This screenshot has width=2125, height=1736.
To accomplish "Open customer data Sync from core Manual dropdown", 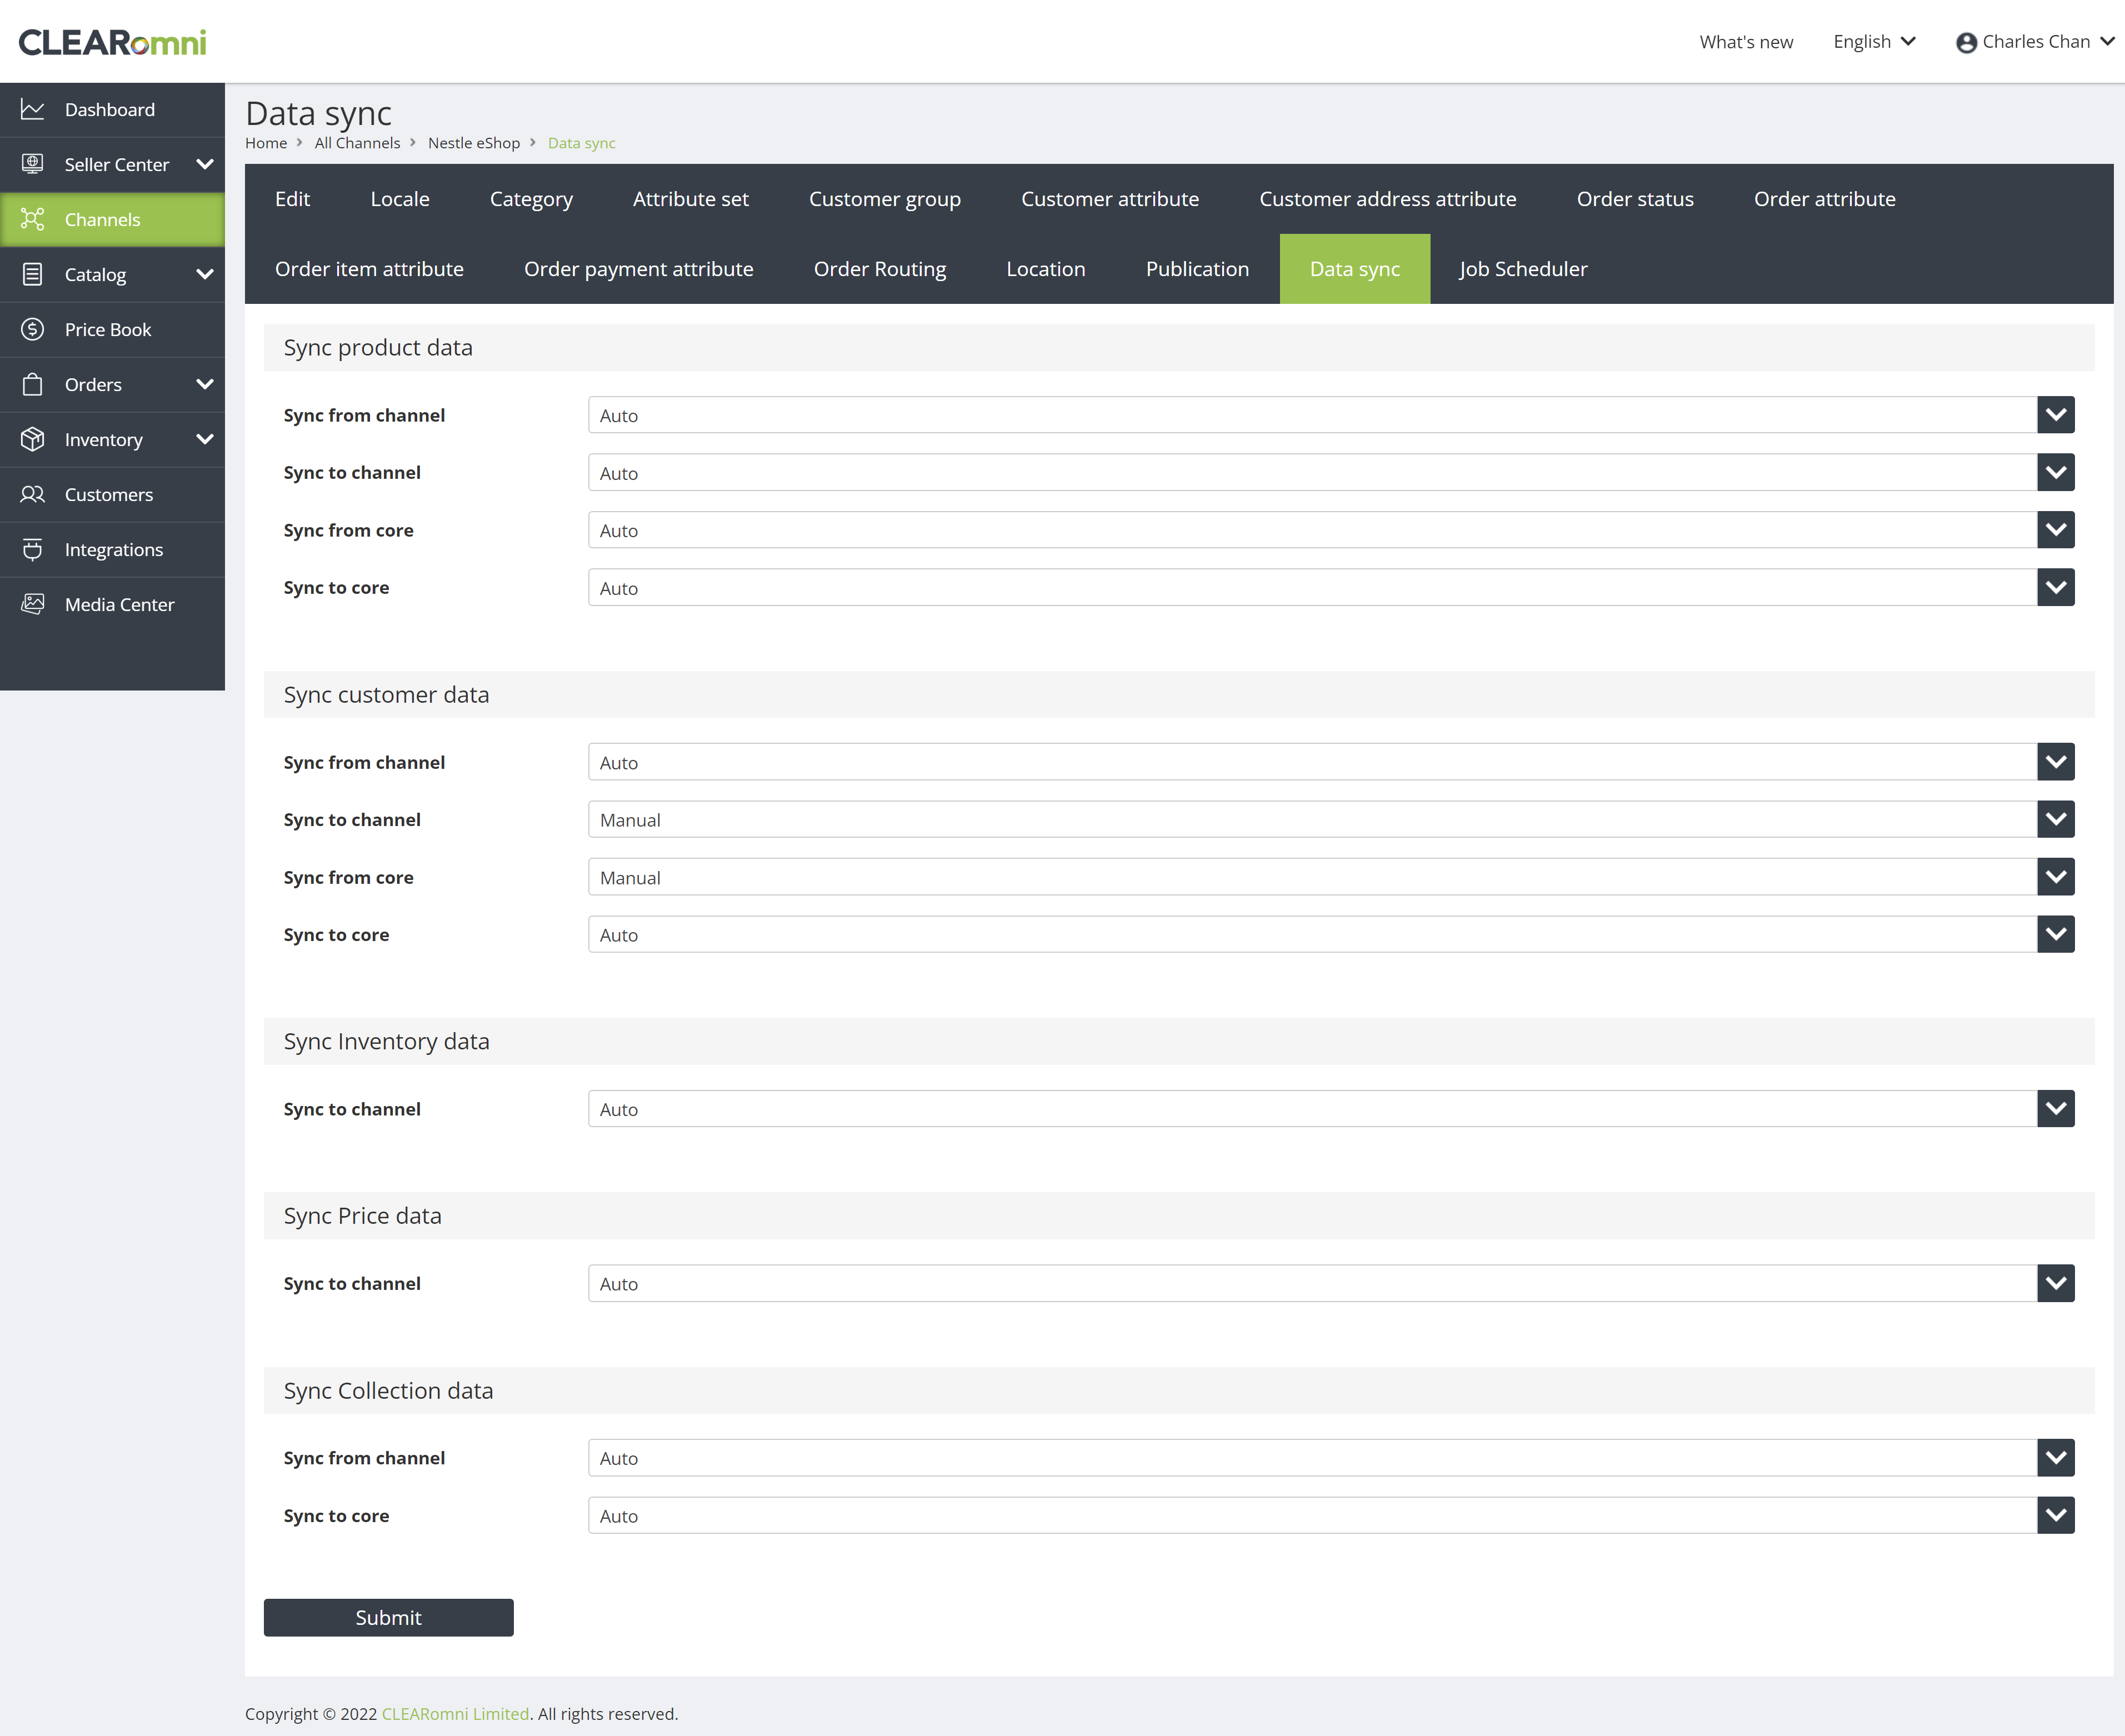I will pyautogui.click(x=1331, y=877).
